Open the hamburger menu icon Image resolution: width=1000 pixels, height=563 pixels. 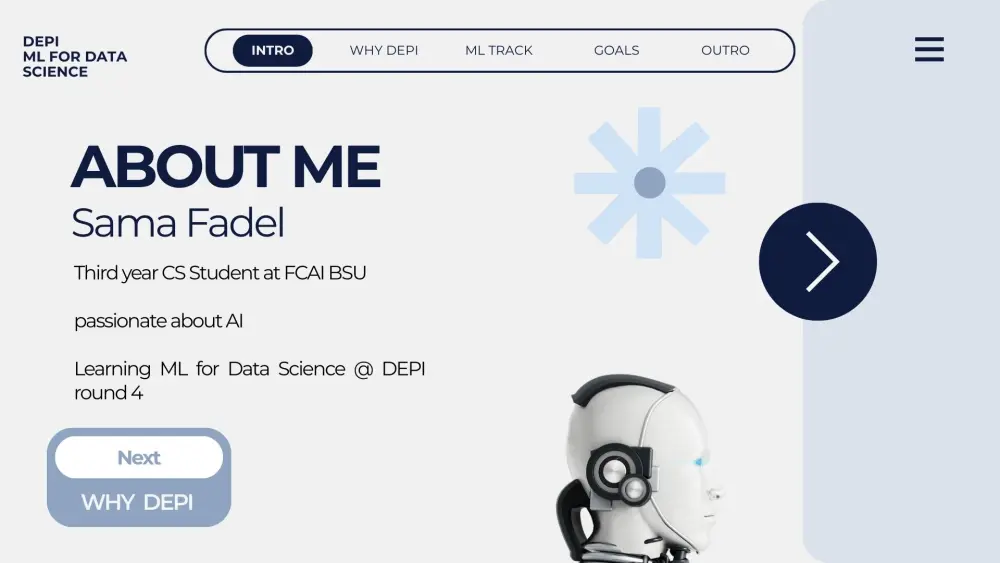point(929,49)
